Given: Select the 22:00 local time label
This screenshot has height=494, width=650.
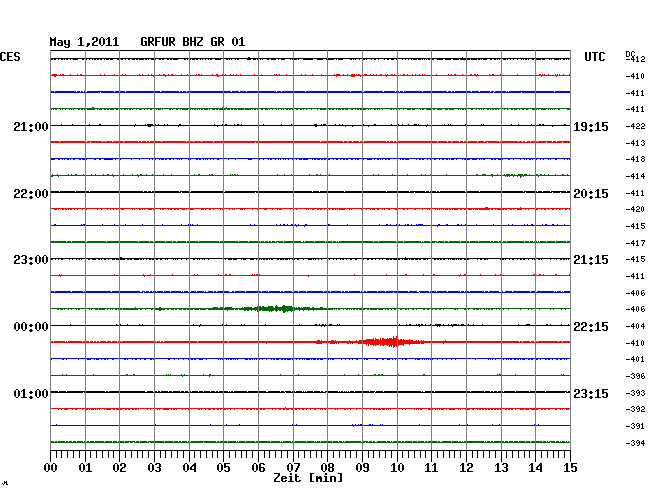Looking at the screenshot, I should (31, 194).
